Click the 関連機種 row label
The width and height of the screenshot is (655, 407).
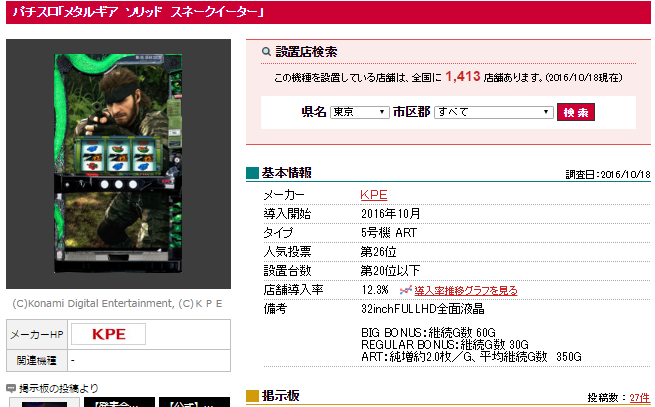coord(37,361)
